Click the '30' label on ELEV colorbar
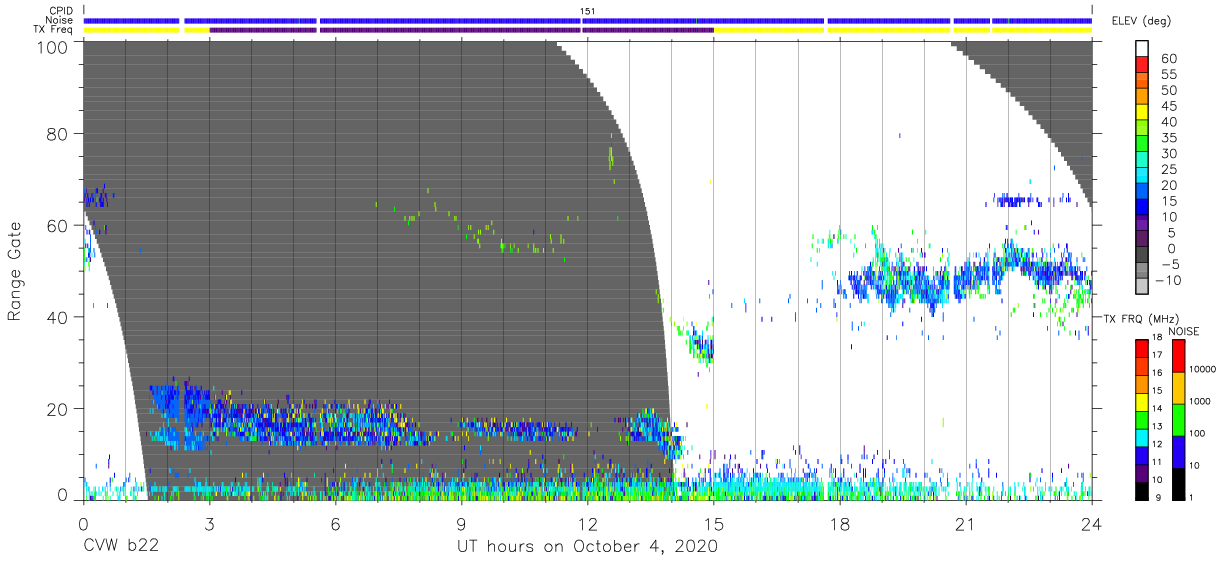Viewport: 1228px width, 567px height. click(1167, 154)
